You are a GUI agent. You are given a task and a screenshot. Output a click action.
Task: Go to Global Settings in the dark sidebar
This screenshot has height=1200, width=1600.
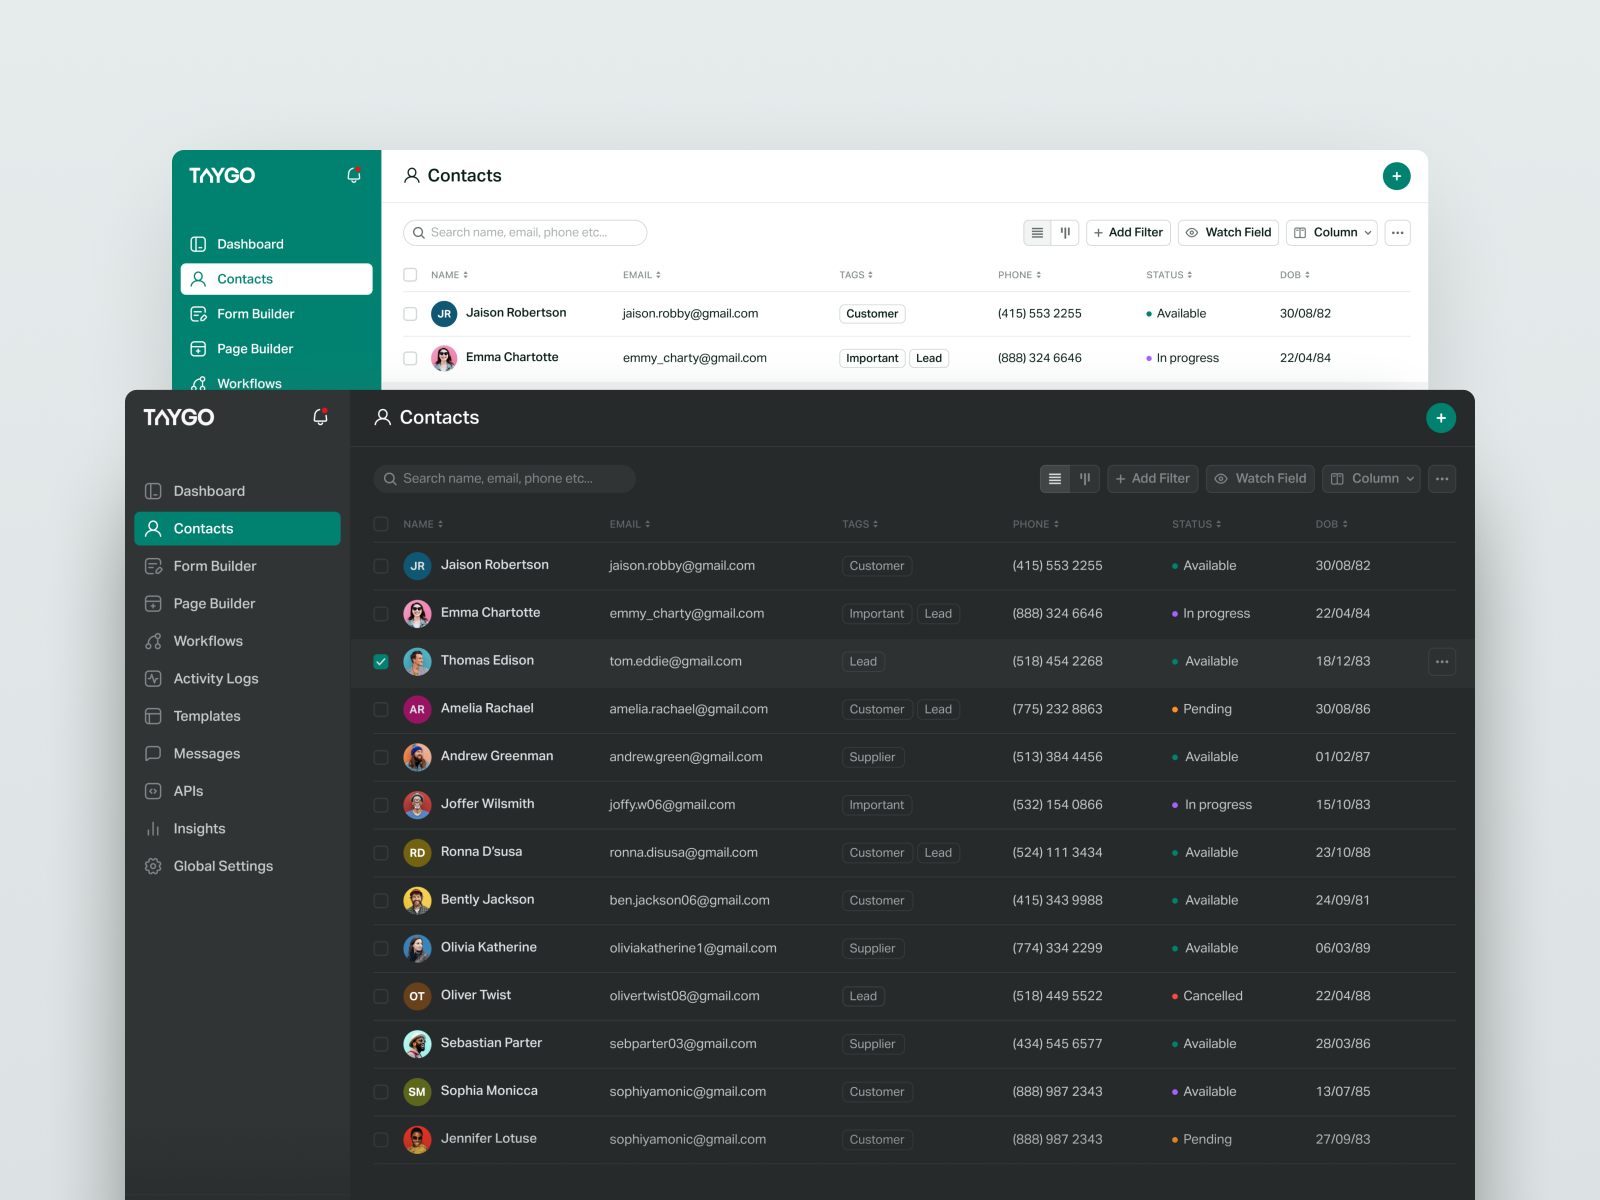222,866
